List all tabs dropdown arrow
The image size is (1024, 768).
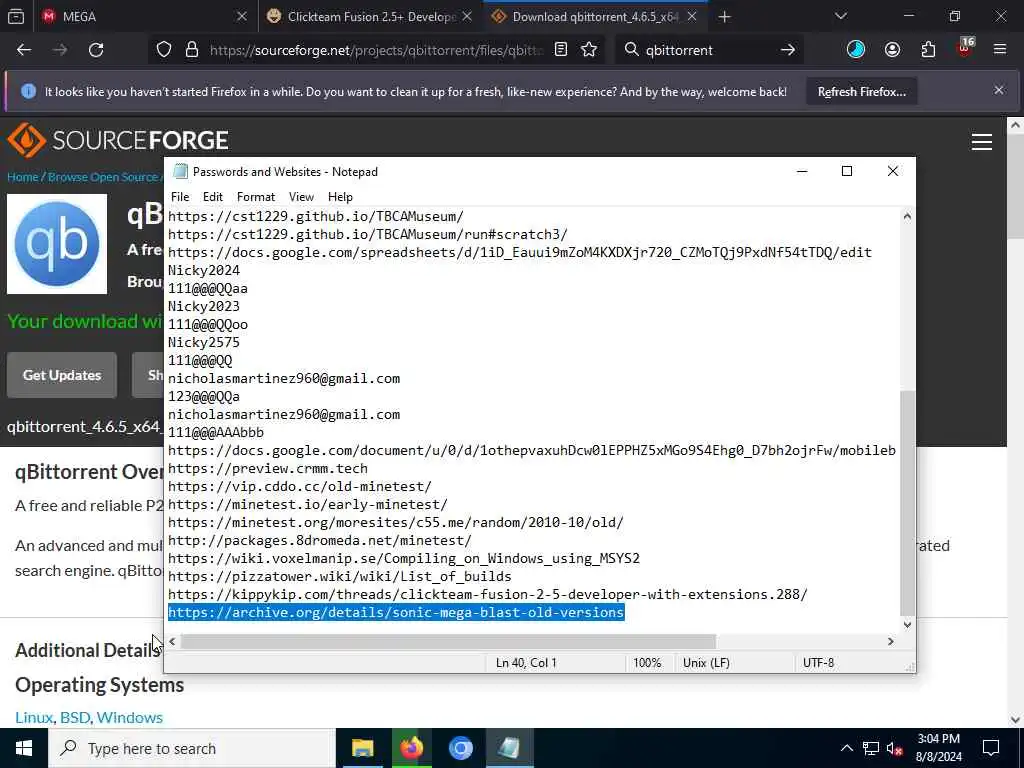841,17
